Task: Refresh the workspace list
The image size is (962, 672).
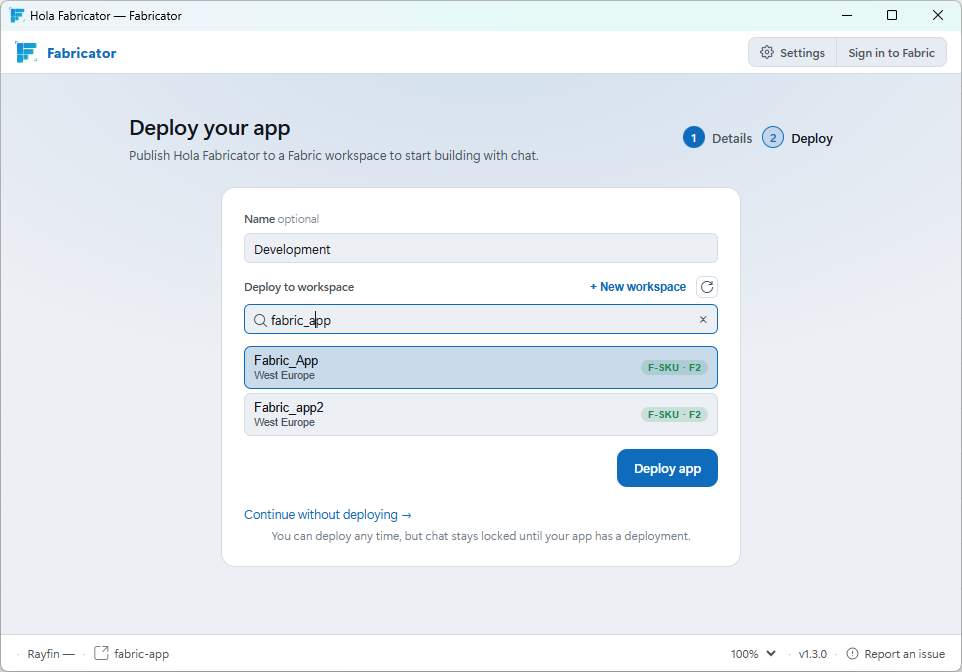Action: coord(707,287)
